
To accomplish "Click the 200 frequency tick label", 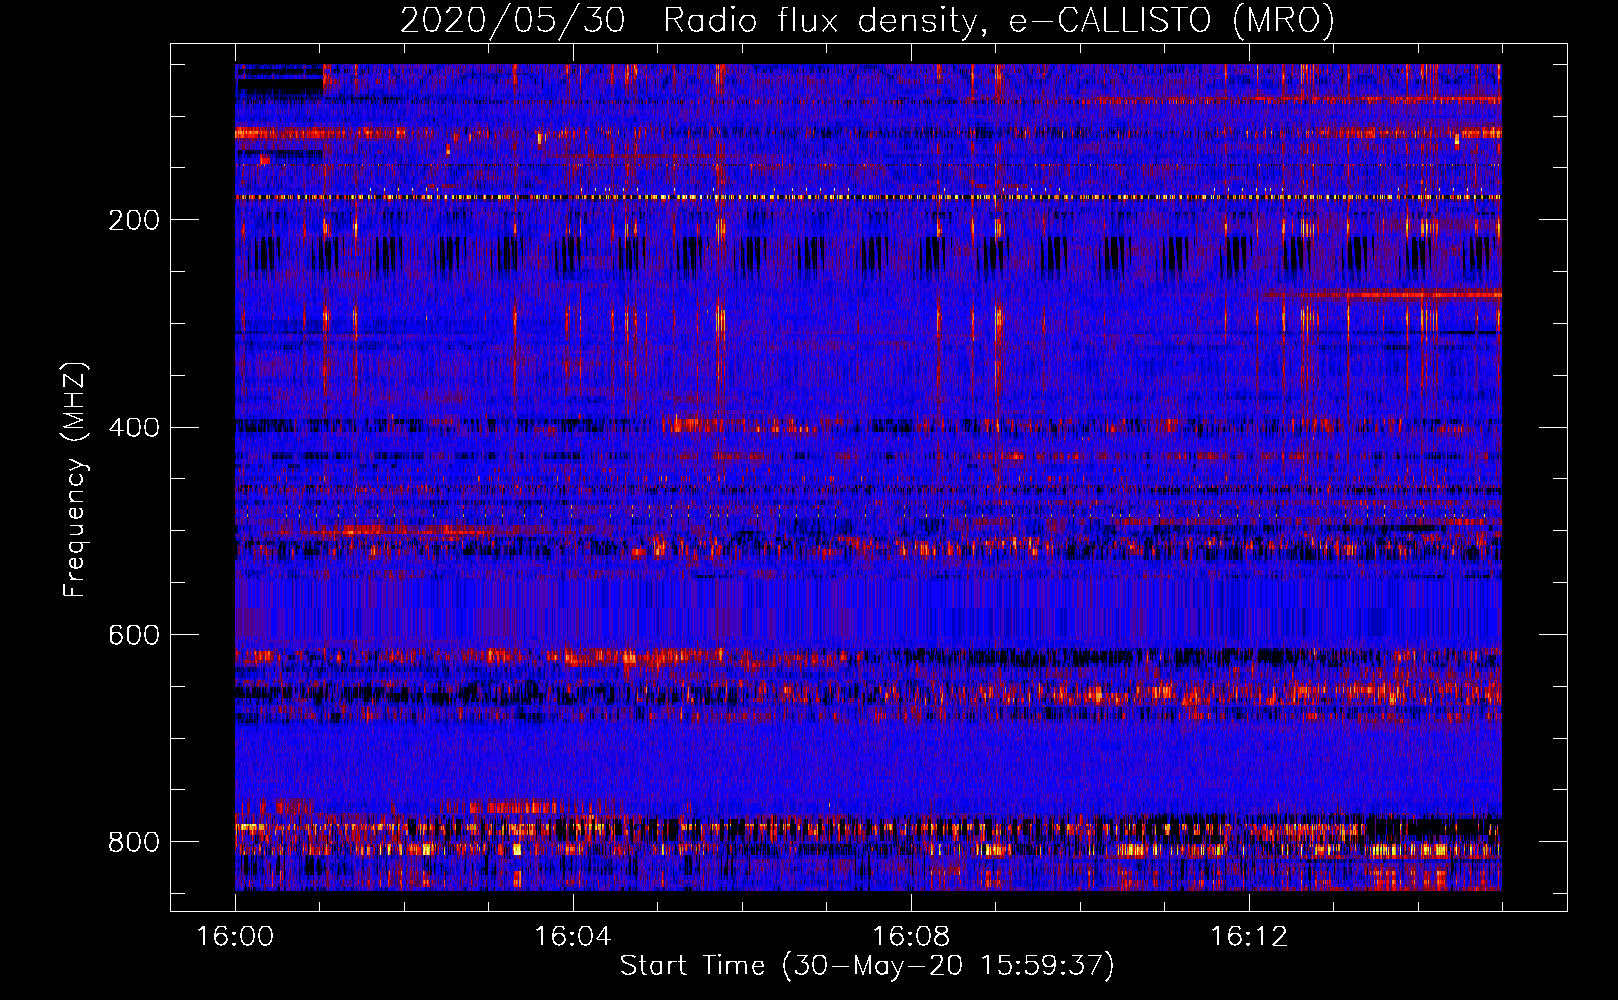I will tap(134, 220).
